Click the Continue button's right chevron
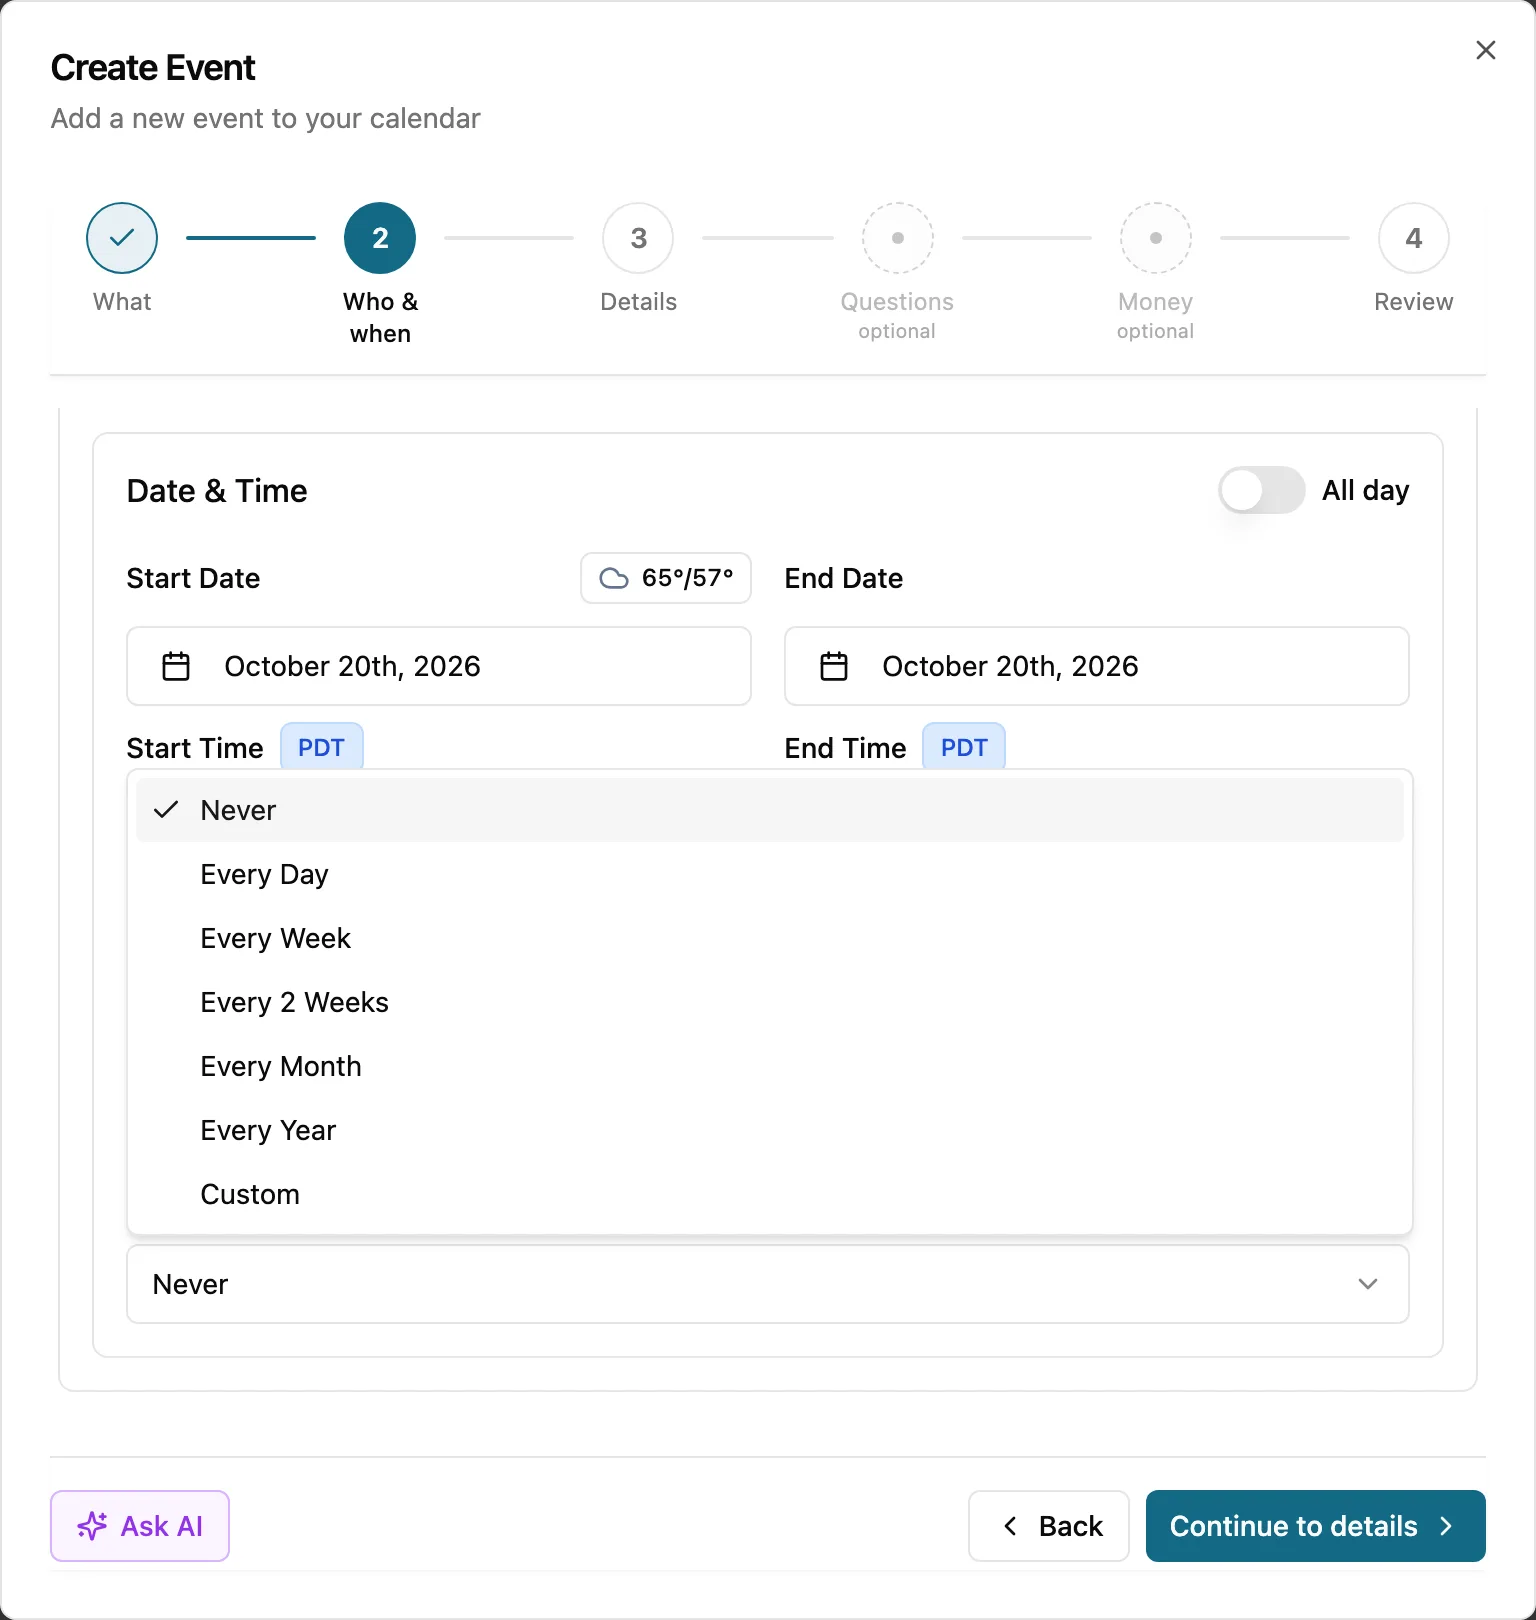Viewport: 1536px width, 1620px height. point(1446,1526)
